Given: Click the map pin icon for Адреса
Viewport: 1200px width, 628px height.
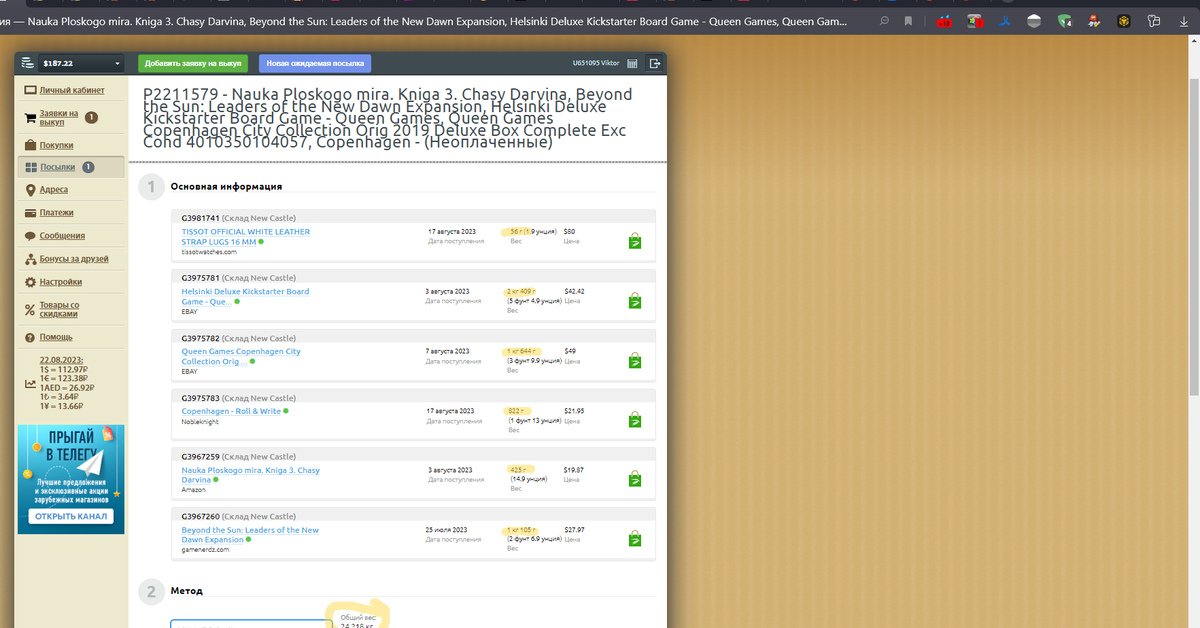Looking at the screenshot, I should [x=31, y=190].
